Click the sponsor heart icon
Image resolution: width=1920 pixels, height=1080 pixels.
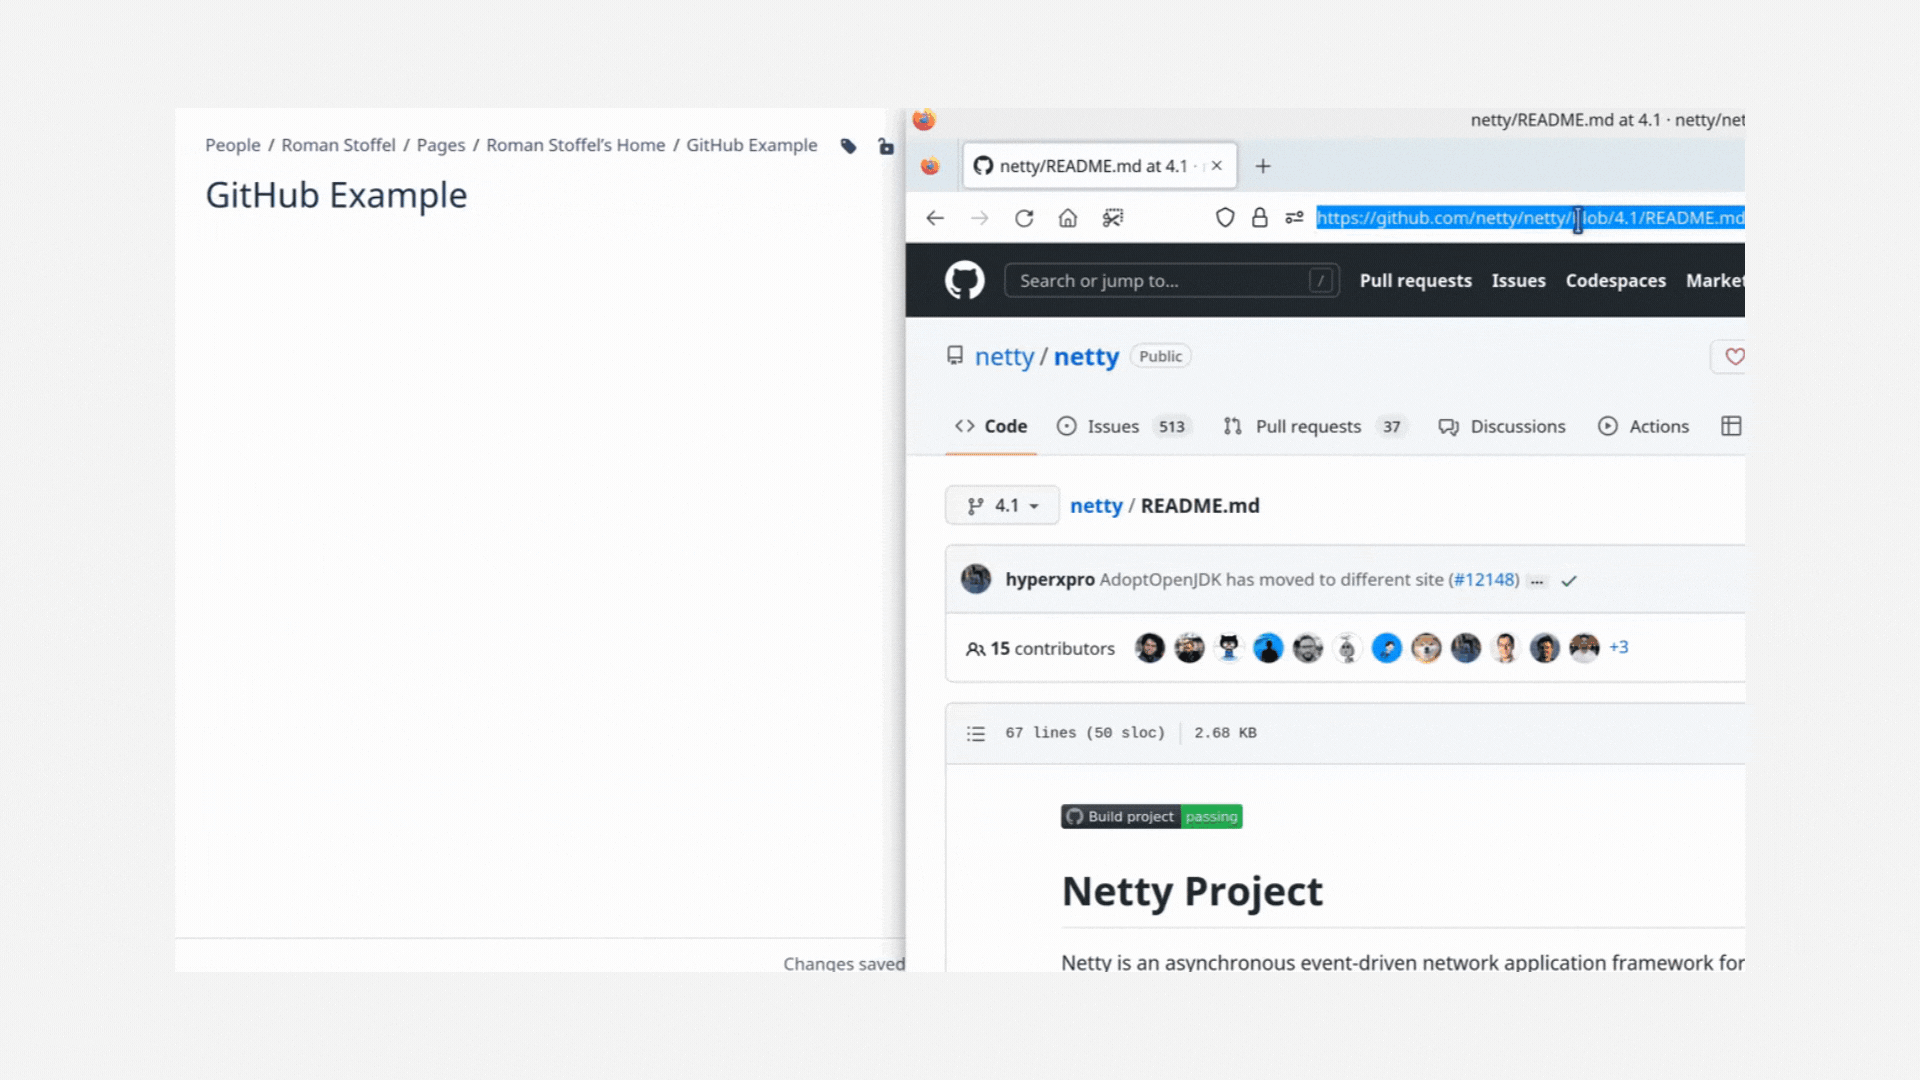[x=1734, y=357]
